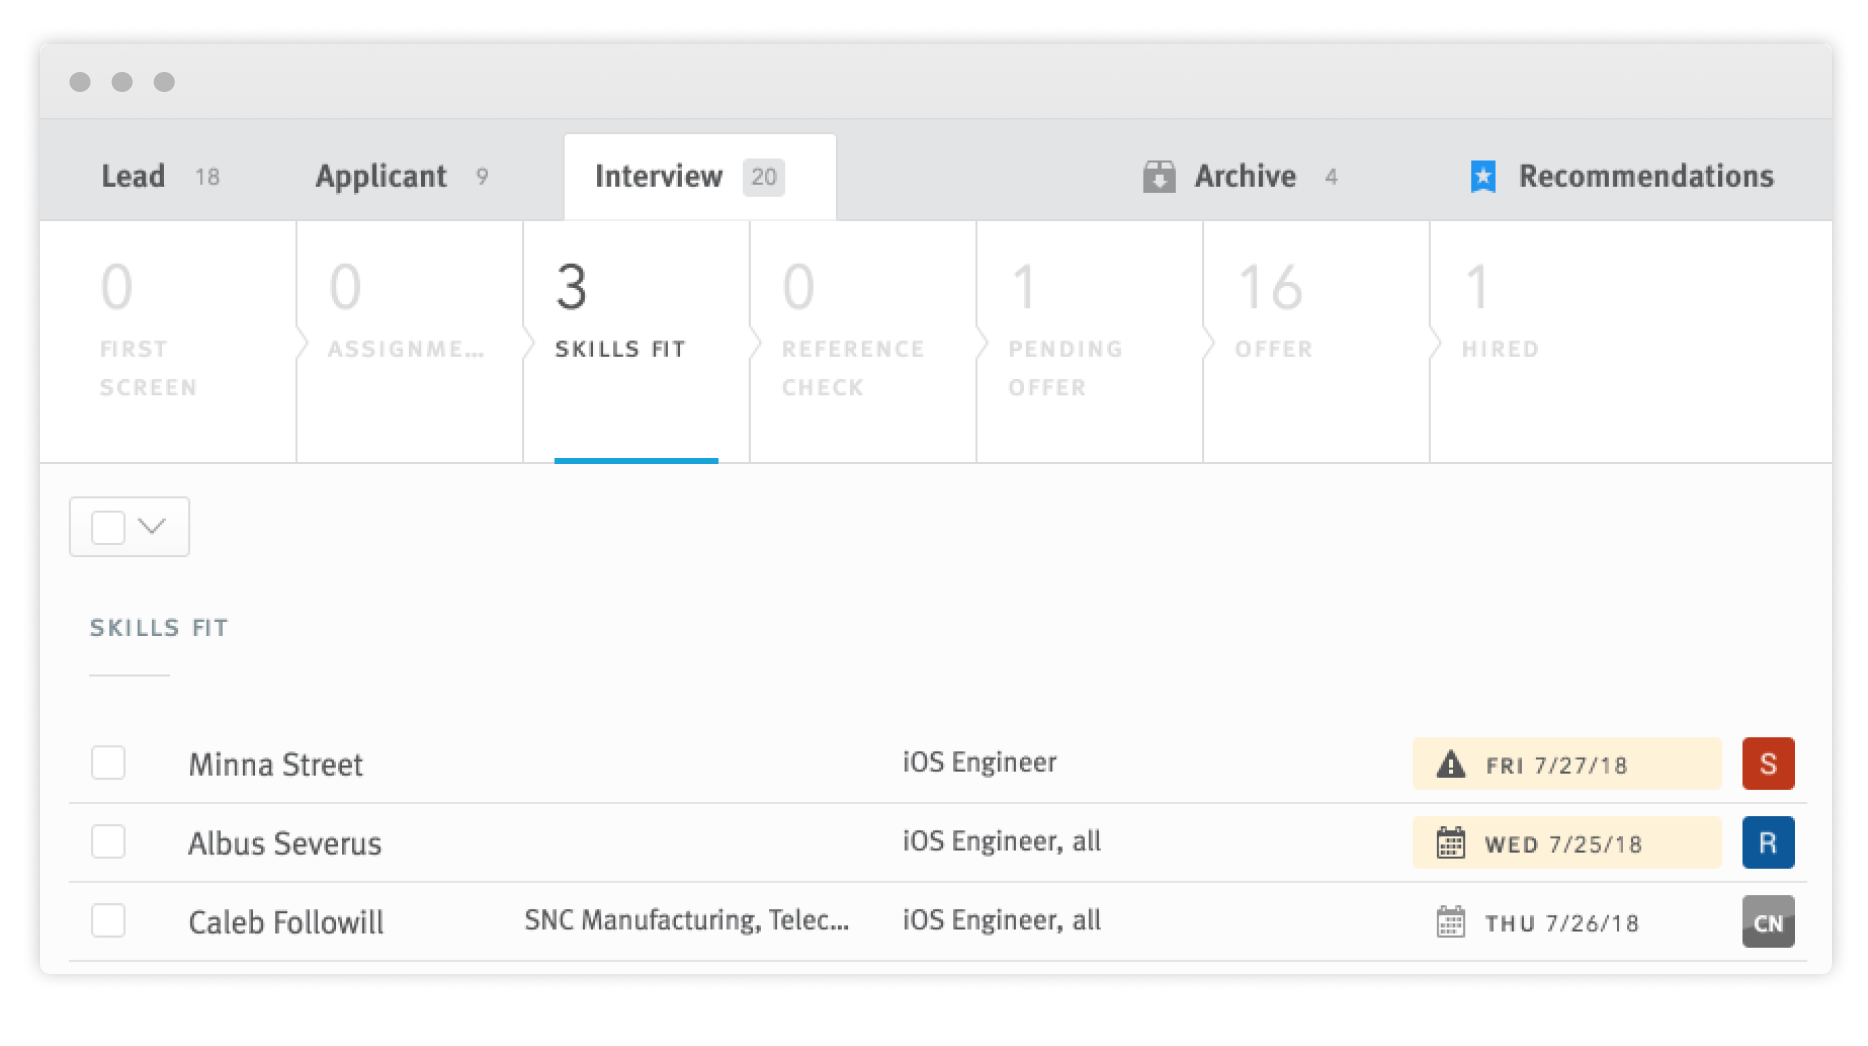Viewport: 1868px width, 1046px height.
Task: Switch to the Lead tab
Action: click(133, 176)
